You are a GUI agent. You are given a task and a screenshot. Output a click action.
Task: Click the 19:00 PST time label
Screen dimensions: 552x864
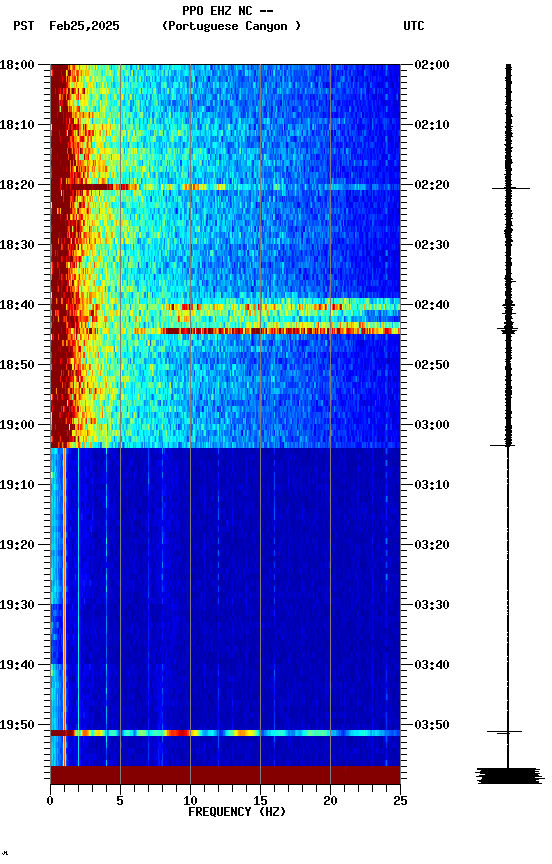[17, 425]
